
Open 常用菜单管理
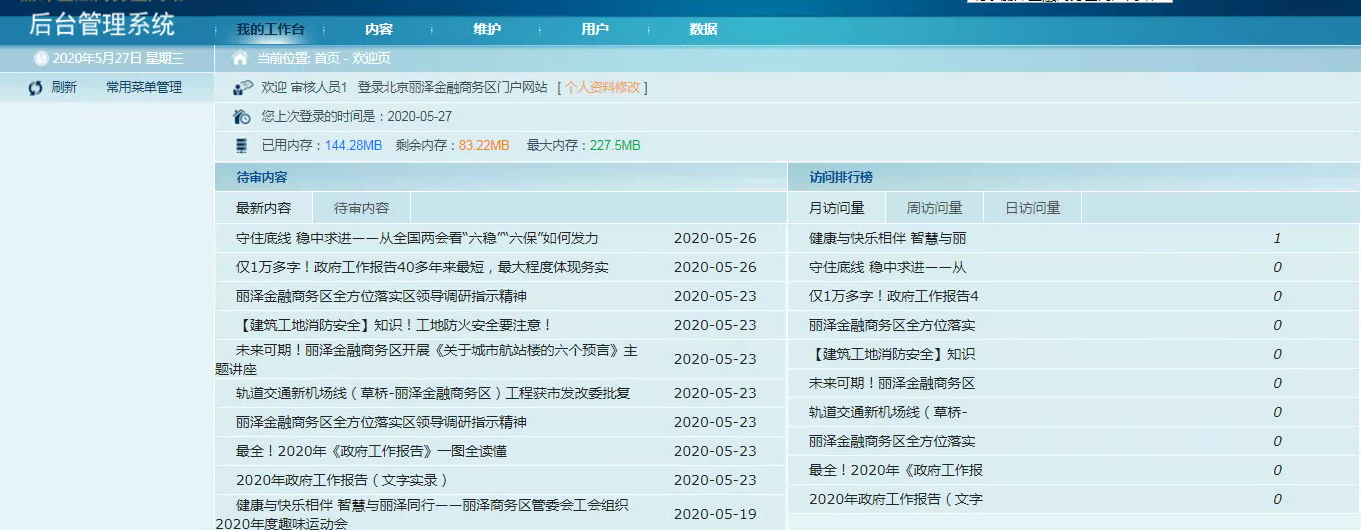[x=144, y=88]
